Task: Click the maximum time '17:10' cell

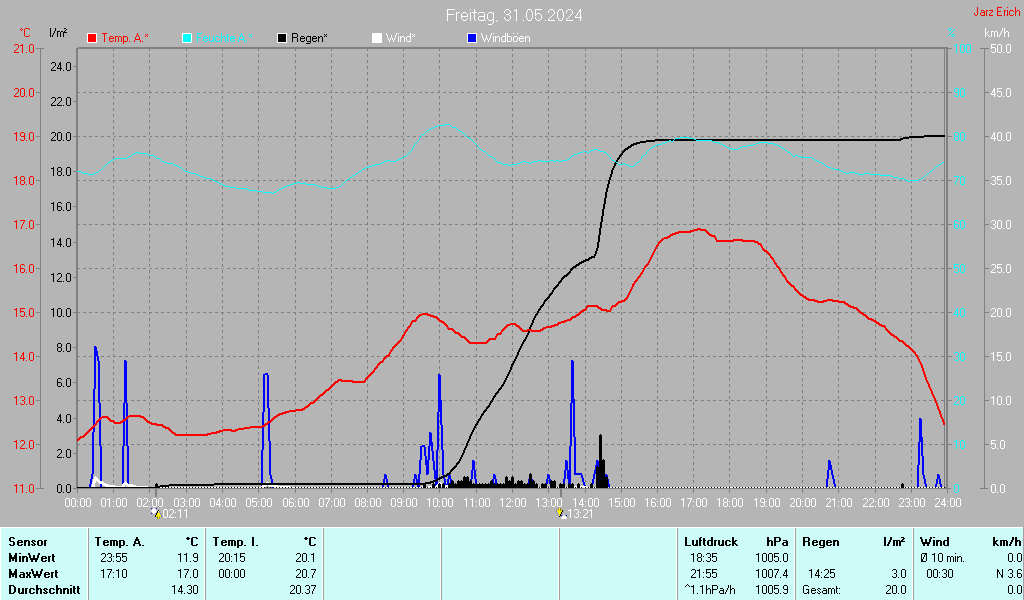Action: (114, 574)
